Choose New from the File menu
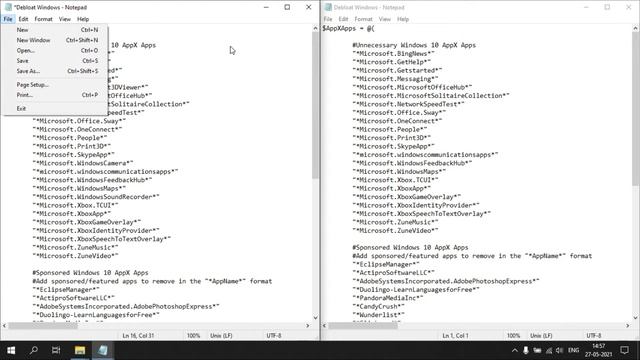This screenshot has width=640, height=360. 55,30
